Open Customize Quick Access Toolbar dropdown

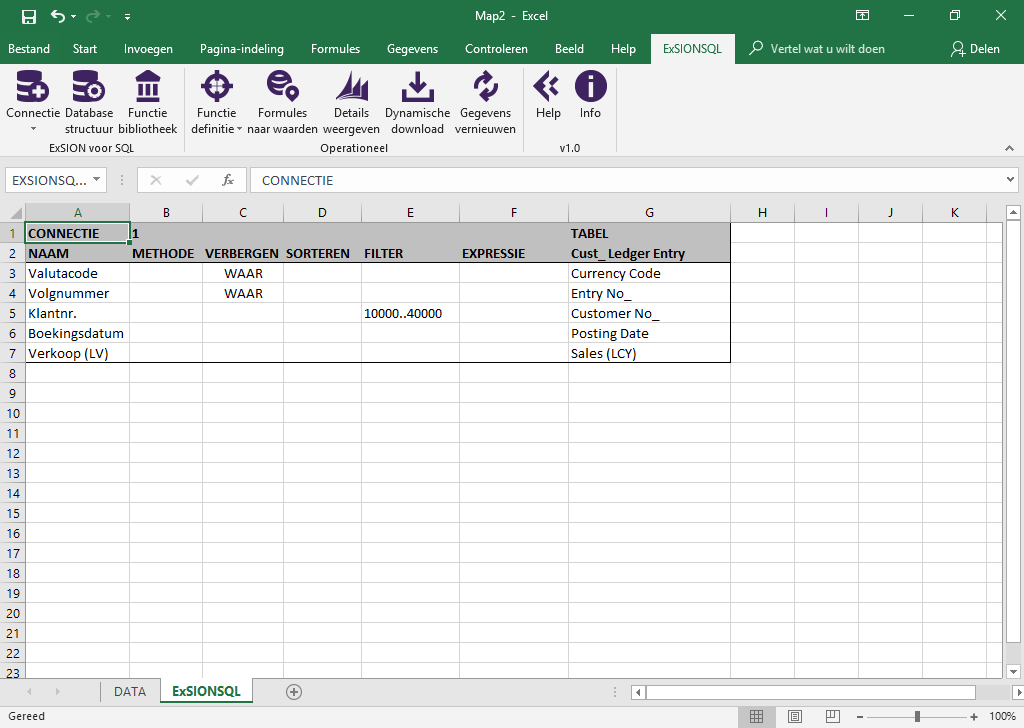tap(127, 16)
